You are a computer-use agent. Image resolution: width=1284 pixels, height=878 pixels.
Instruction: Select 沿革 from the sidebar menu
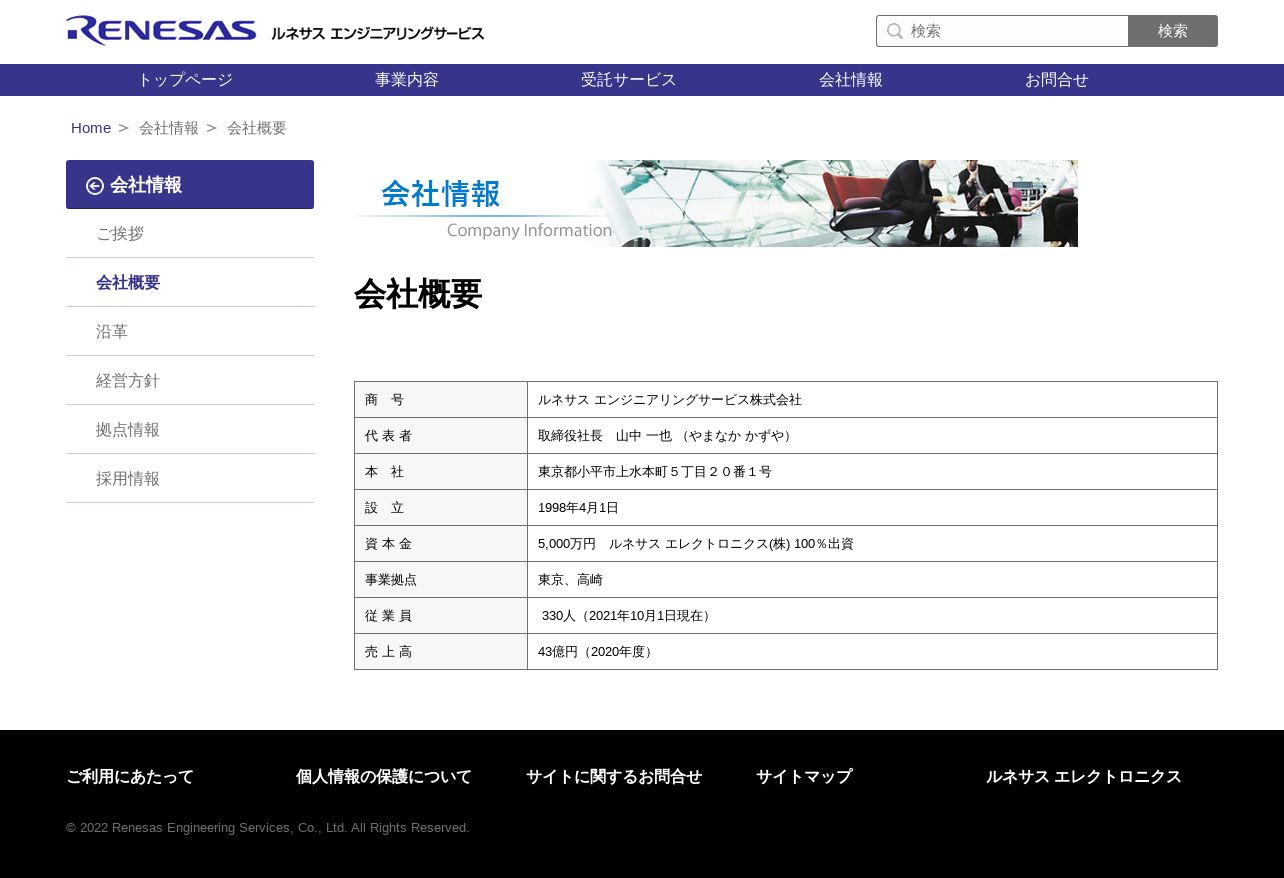[x=112, y=331]
